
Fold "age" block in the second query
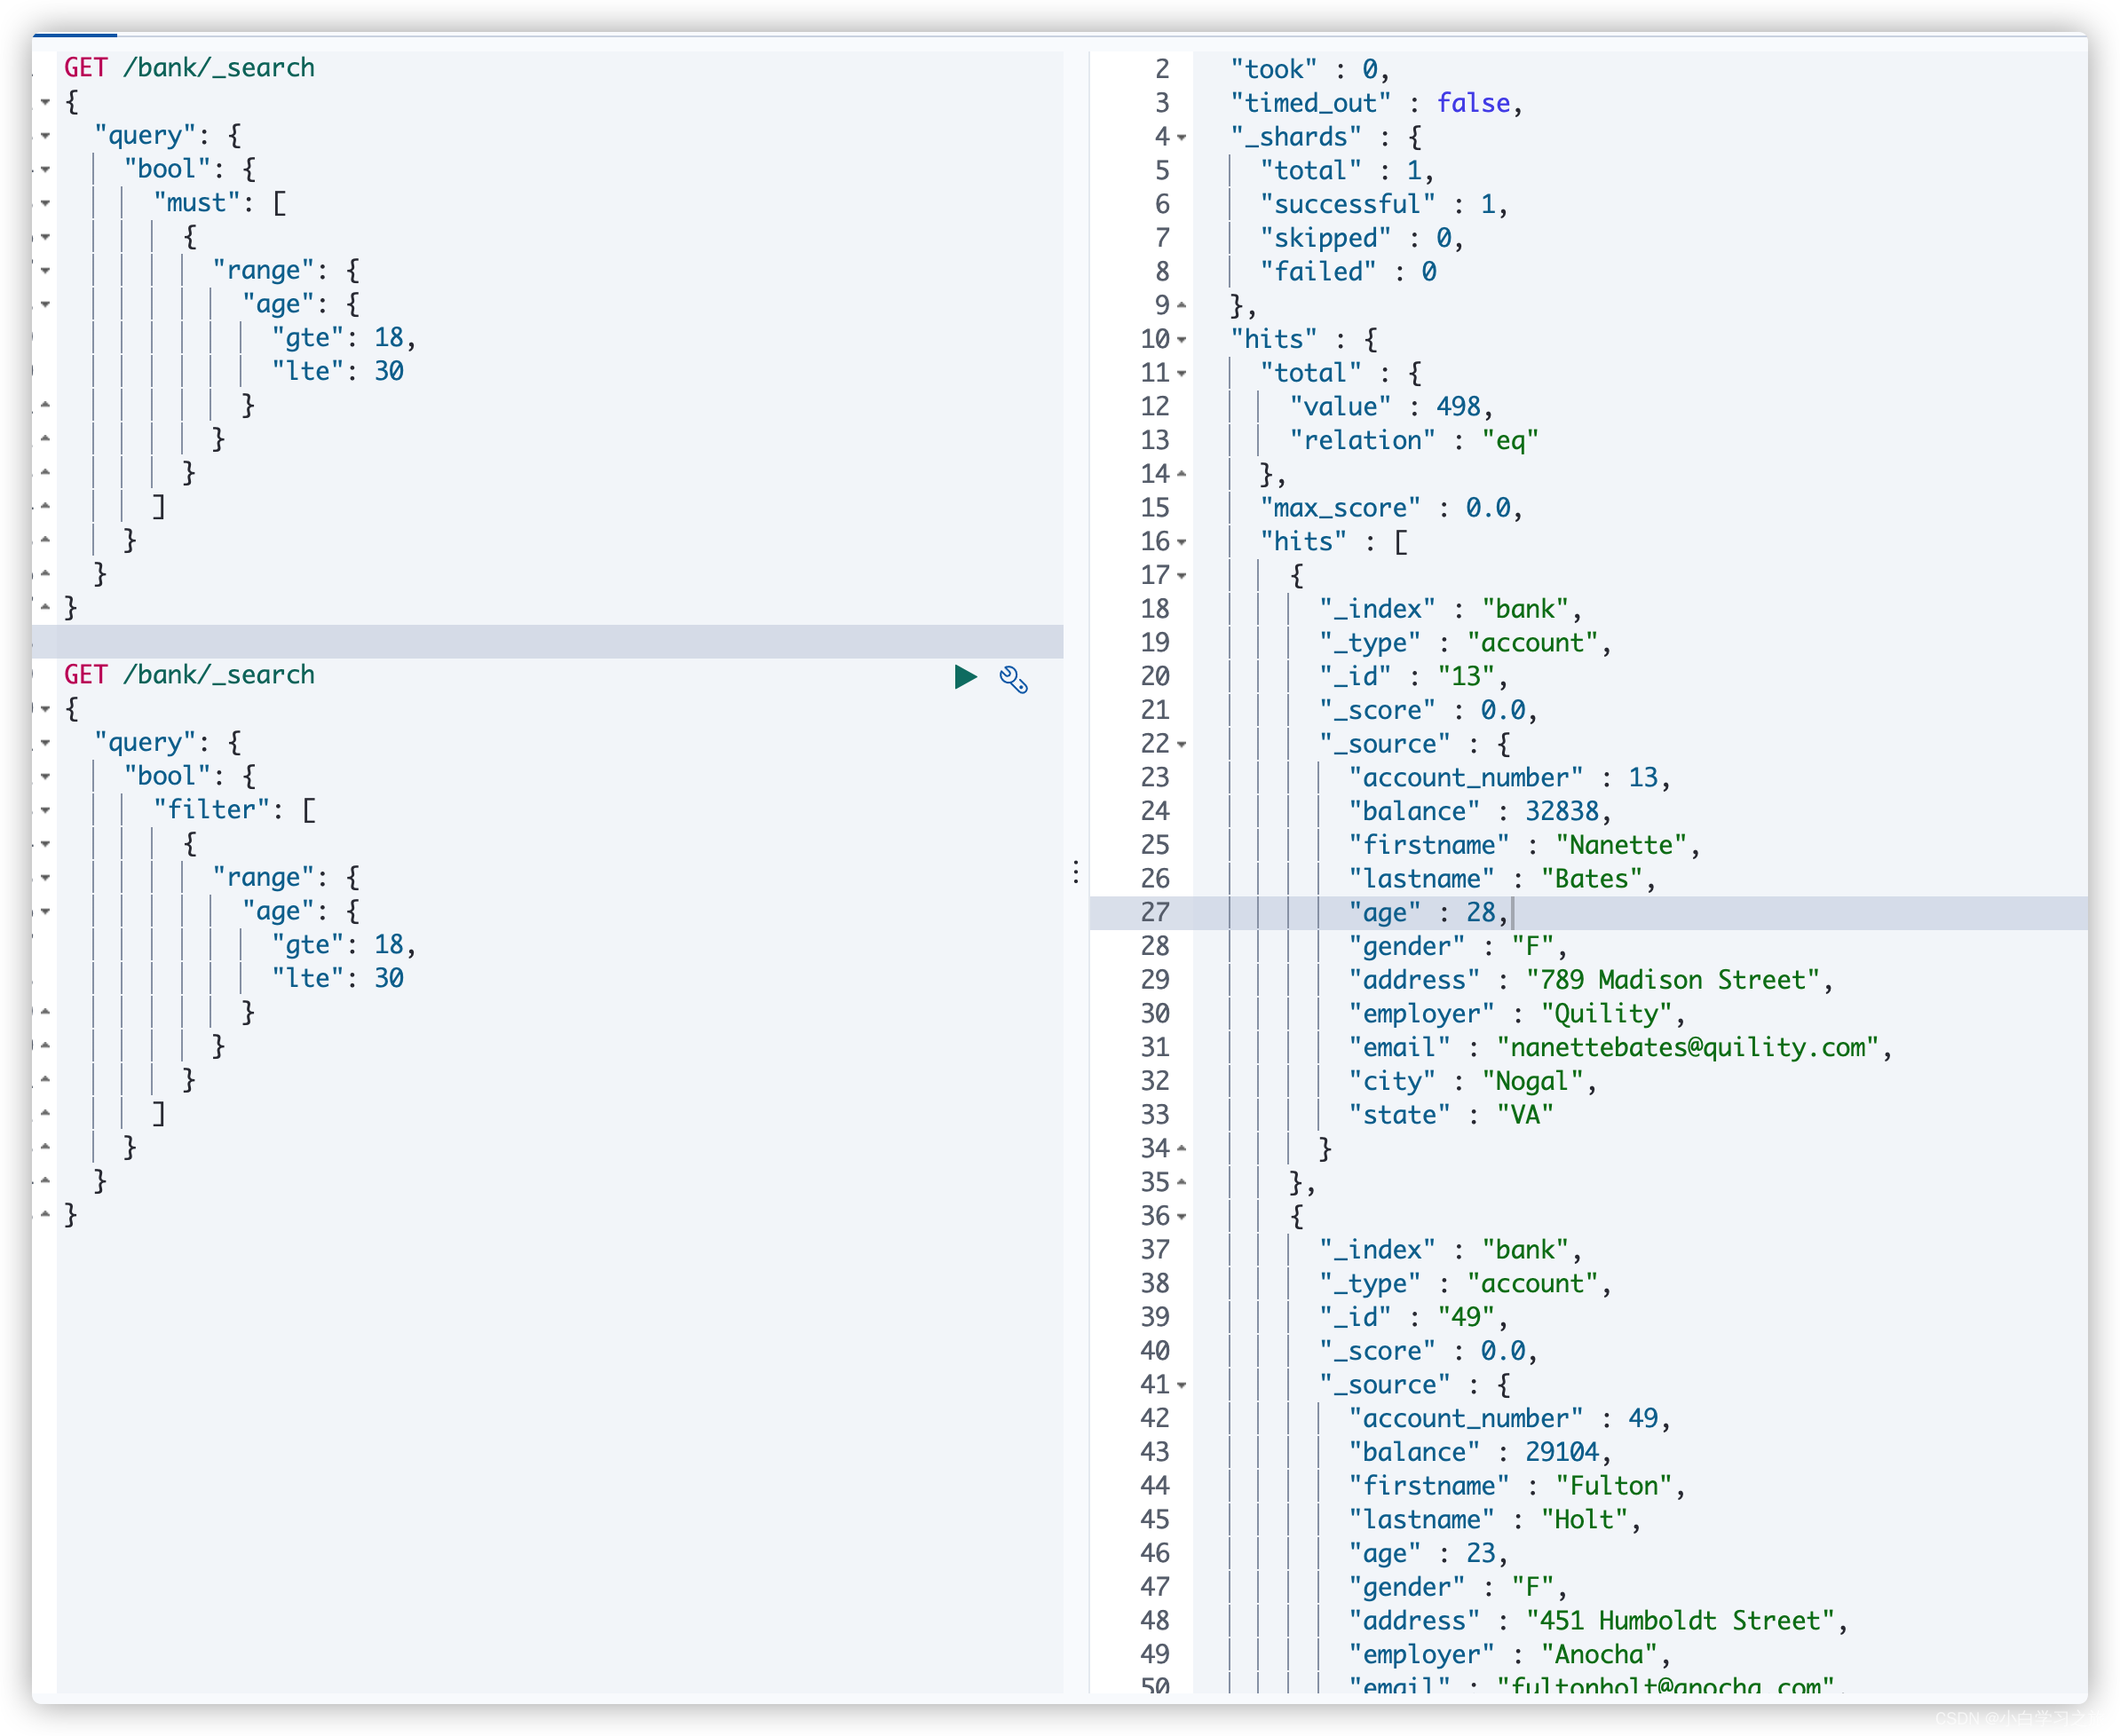(46, 912)
